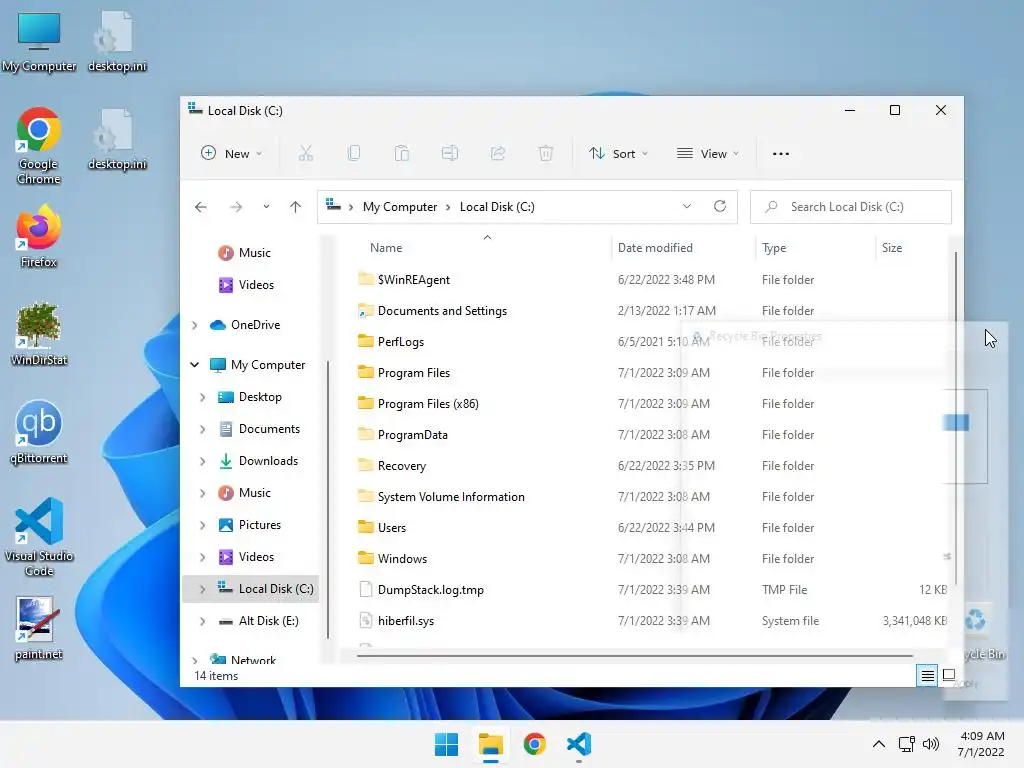Sort by the Name column header
Screen dimensions: 1024x768
click(386, 248)
